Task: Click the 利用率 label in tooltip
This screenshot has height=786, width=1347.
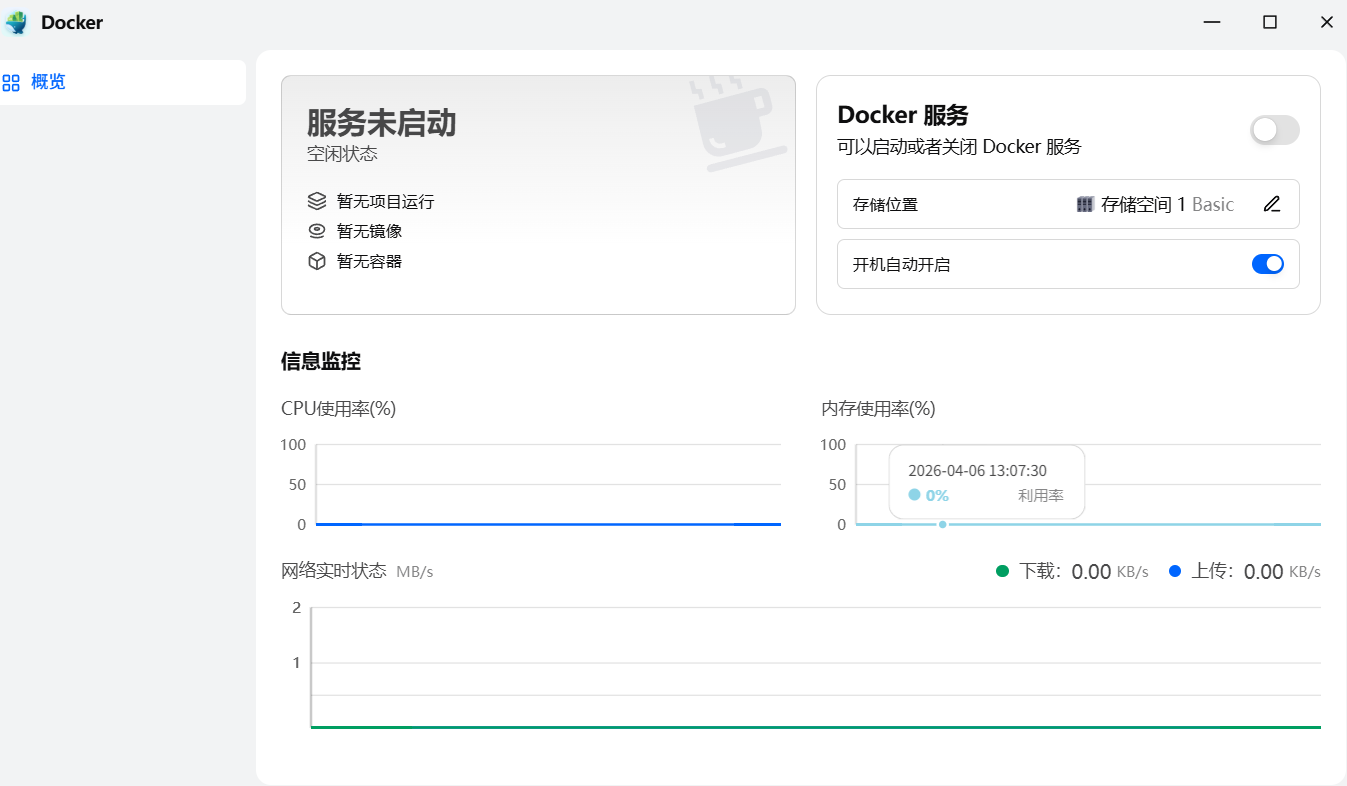Action: (x=1041, y=495)
